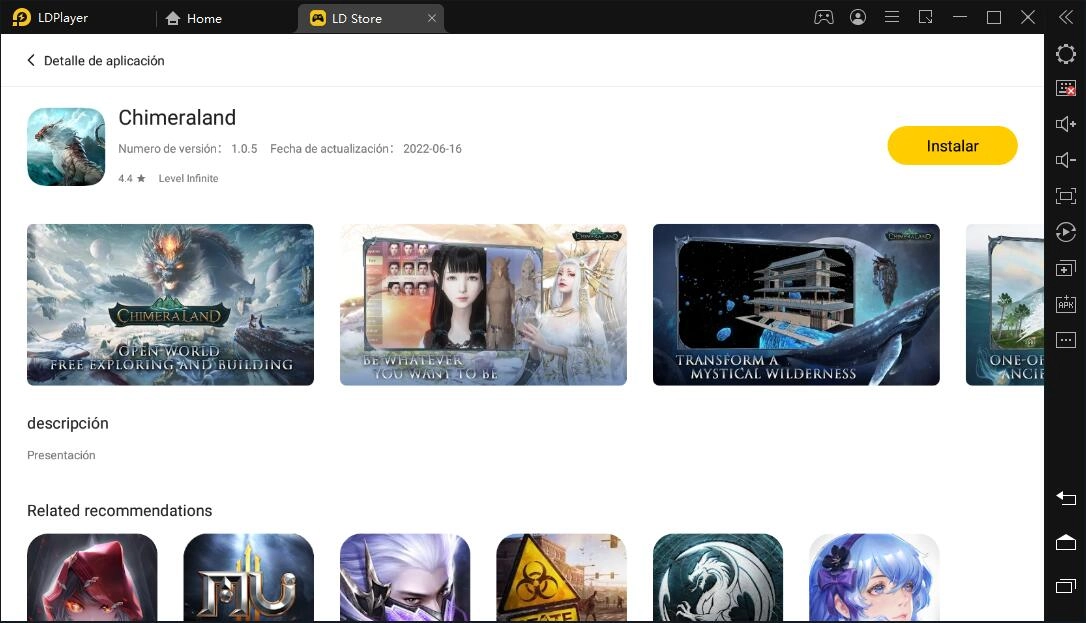Open the keyboard mapping tool
This screenshot has width=1086, height=623.
coord(1066,88)
